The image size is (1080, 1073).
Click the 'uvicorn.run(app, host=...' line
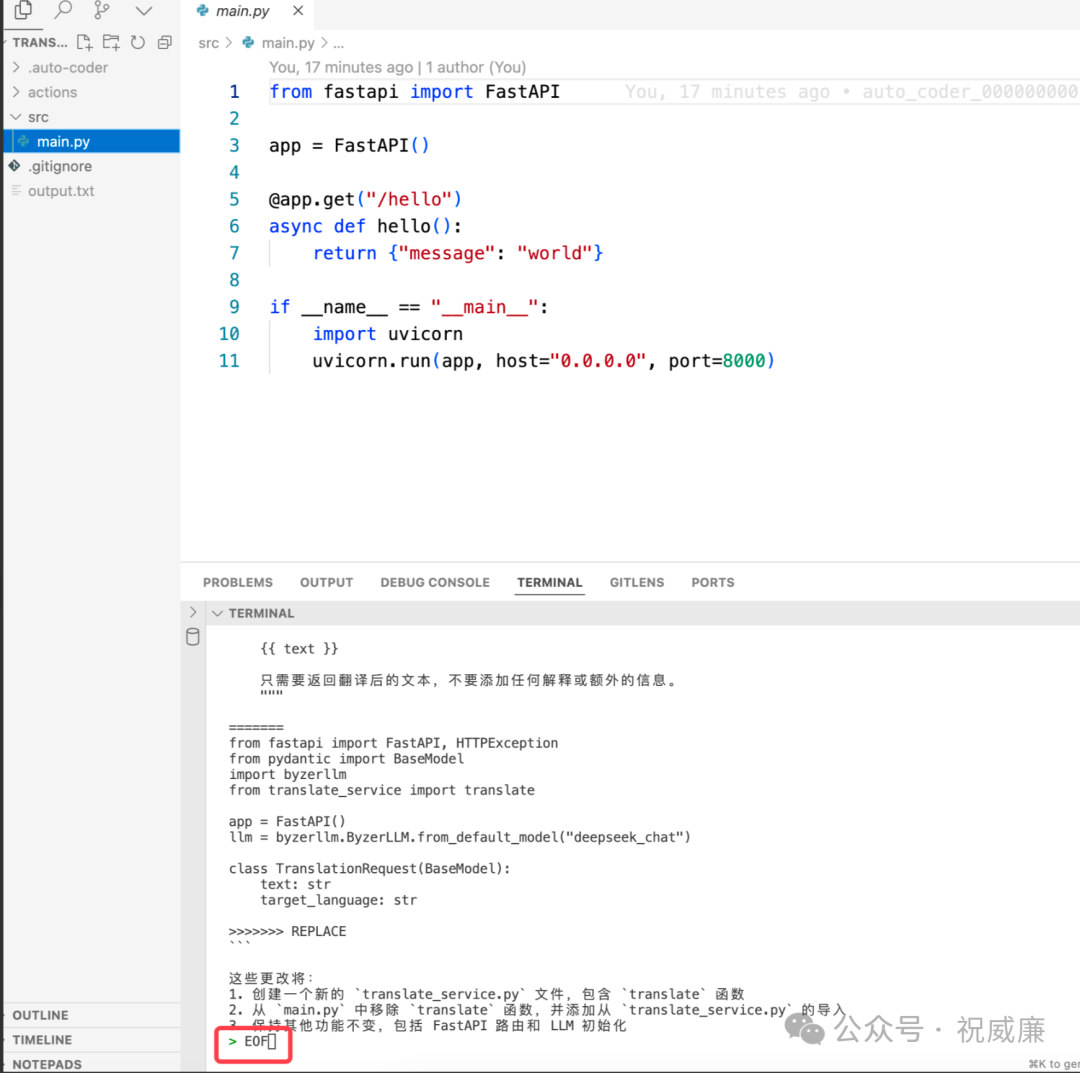pos(543,361)
